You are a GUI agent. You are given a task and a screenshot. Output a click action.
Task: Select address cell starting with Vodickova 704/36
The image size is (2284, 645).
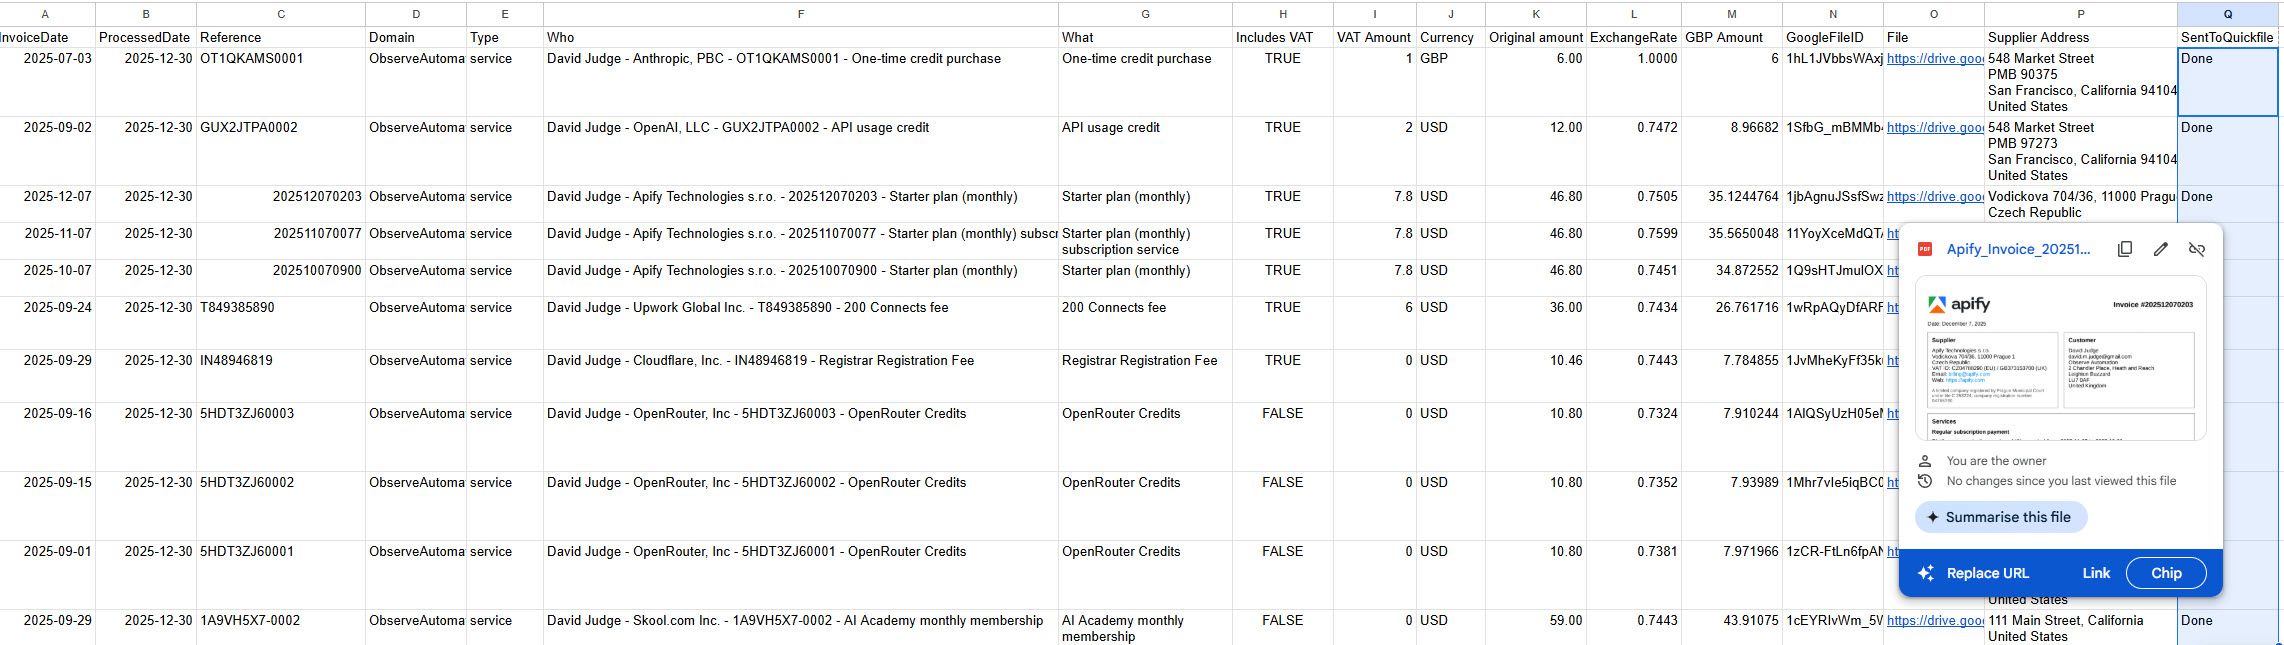click(x=2081, y=204)
